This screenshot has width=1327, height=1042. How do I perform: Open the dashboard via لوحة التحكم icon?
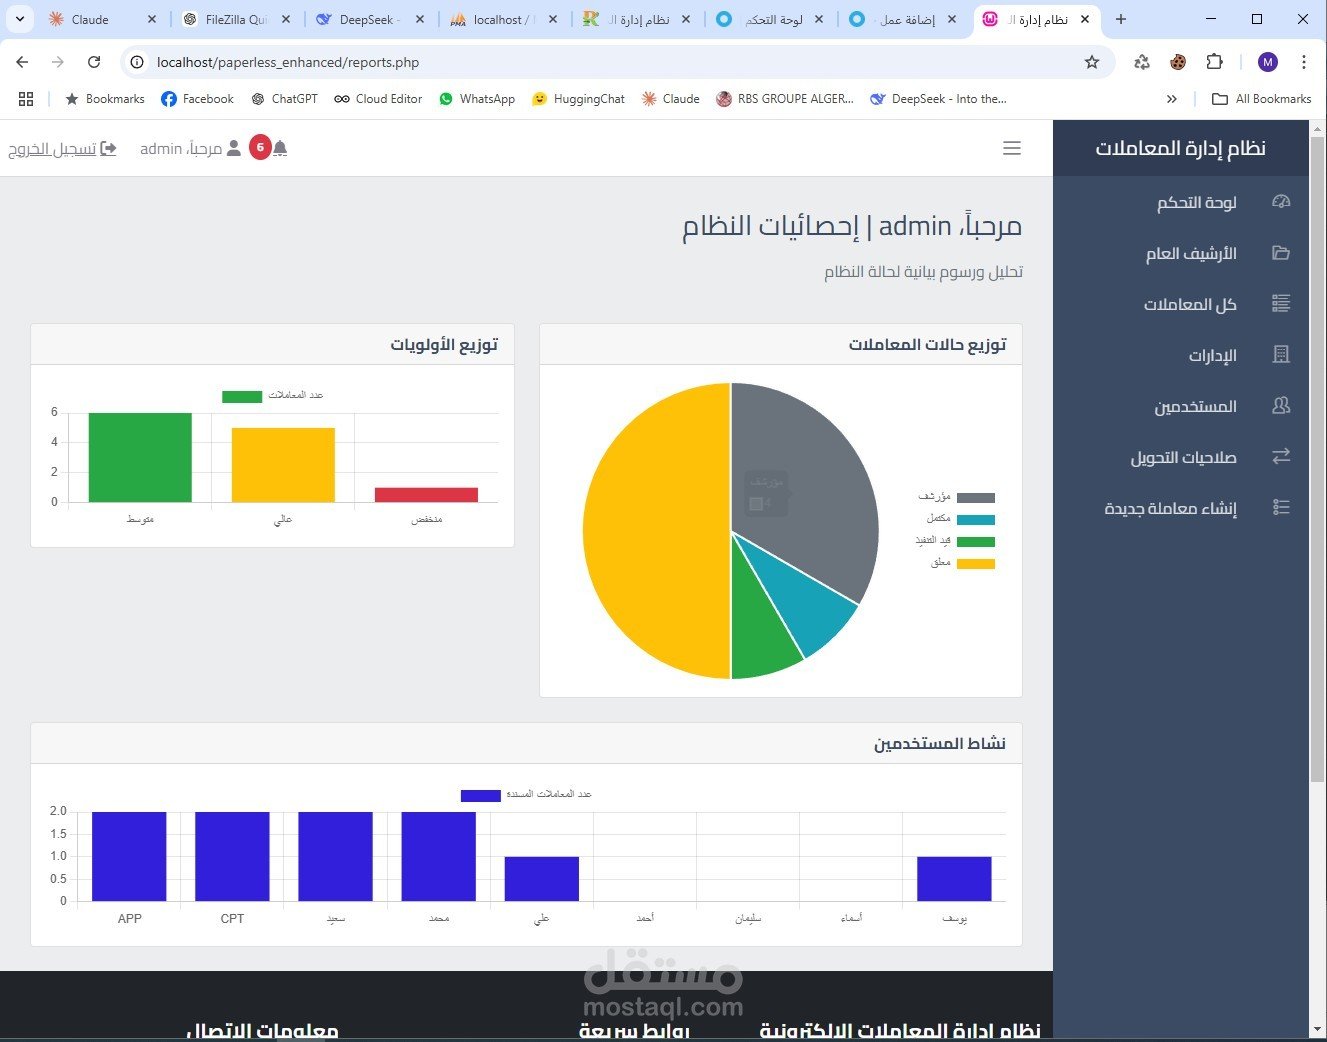[x=1281, y=202]
